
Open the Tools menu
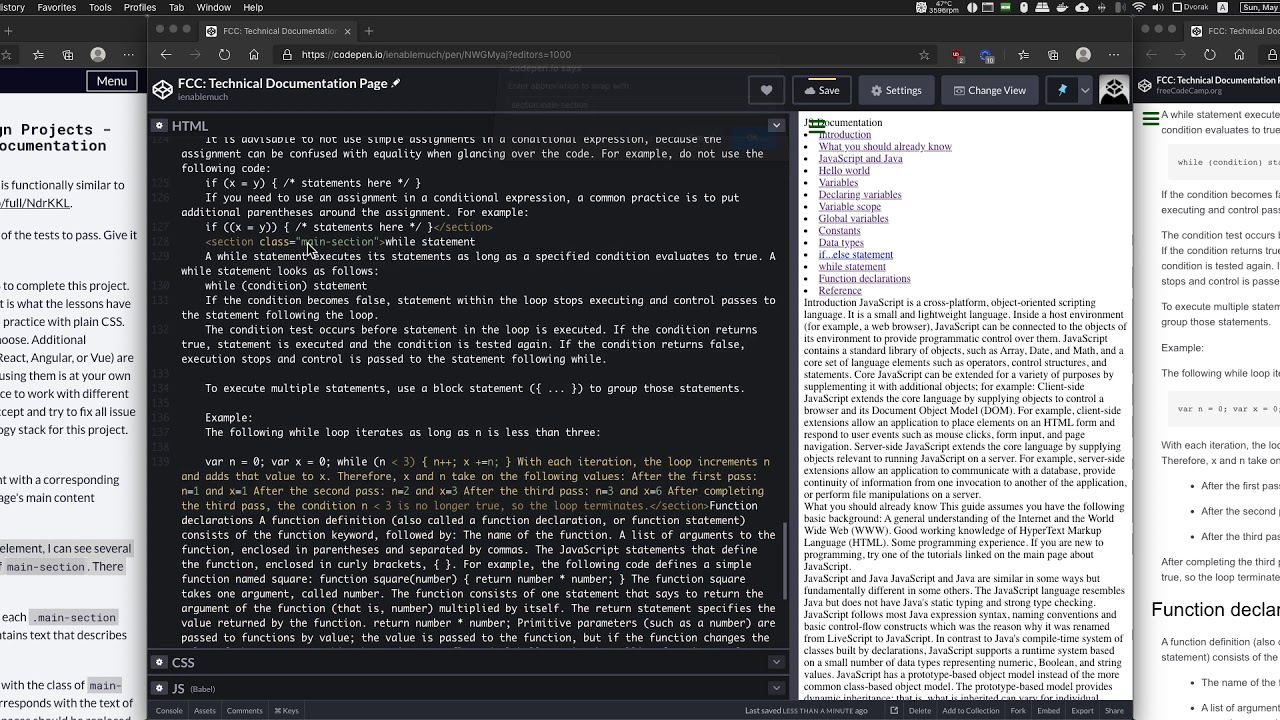(x=100, y=7)
